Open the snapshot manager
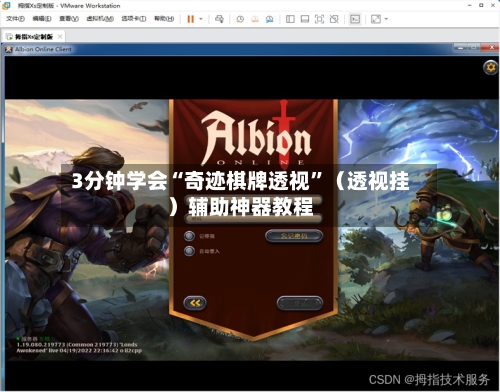The height and width of the screenshot is (392, 500). pos(270,19)
